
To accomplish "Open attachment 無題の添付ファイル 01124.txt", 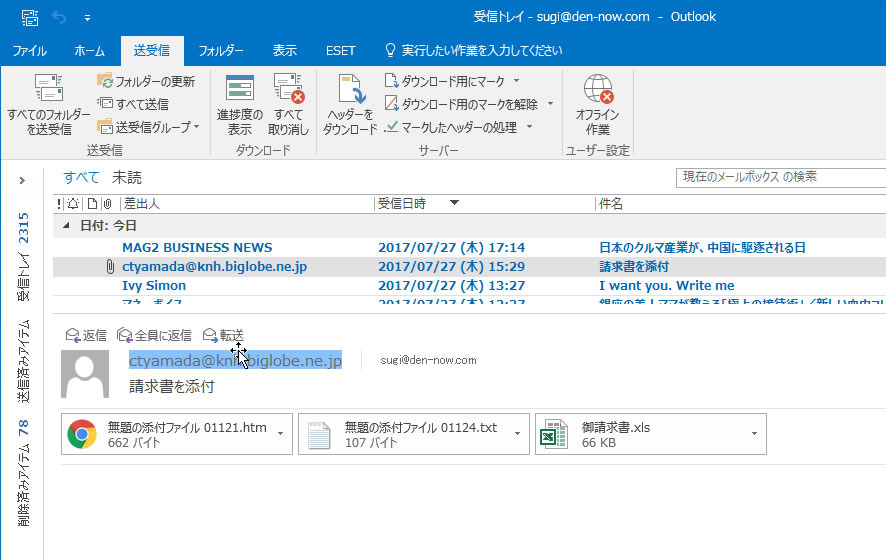I will [x=405, y=434].
